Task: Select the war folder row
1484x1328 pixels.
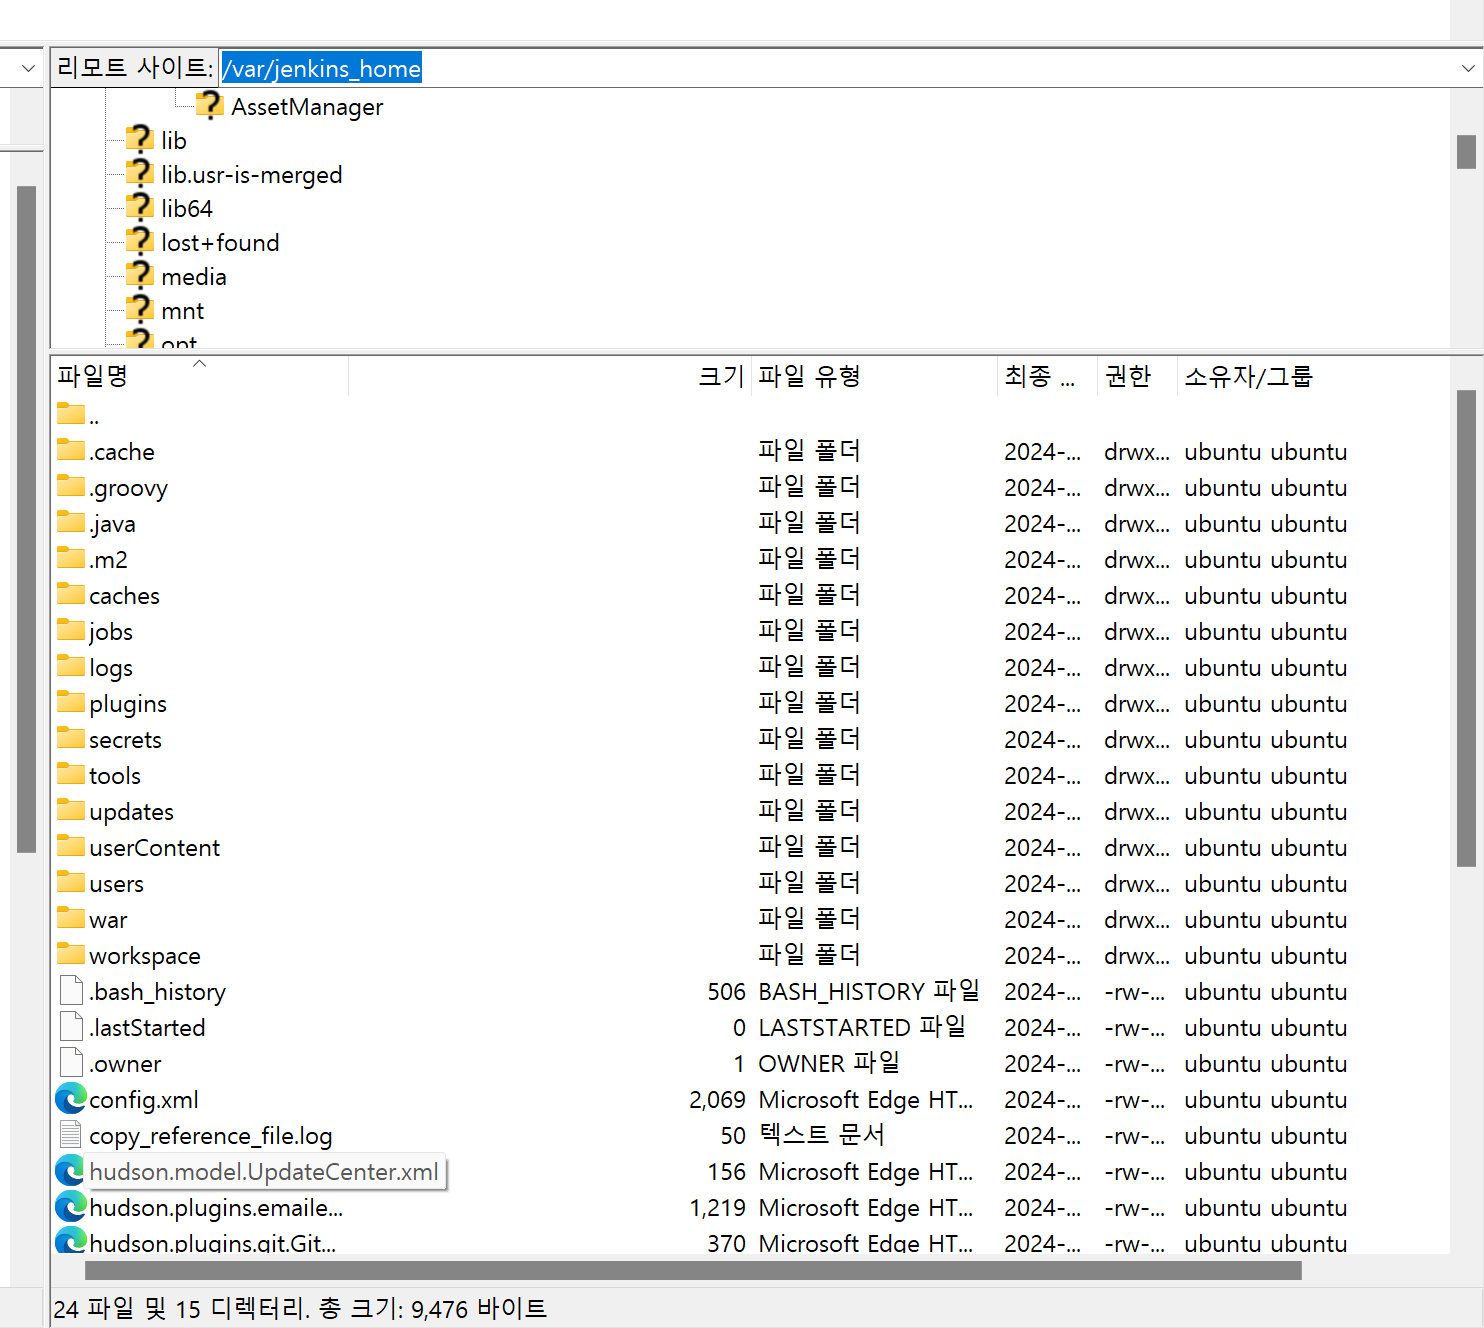Action: tap(750, 919)
